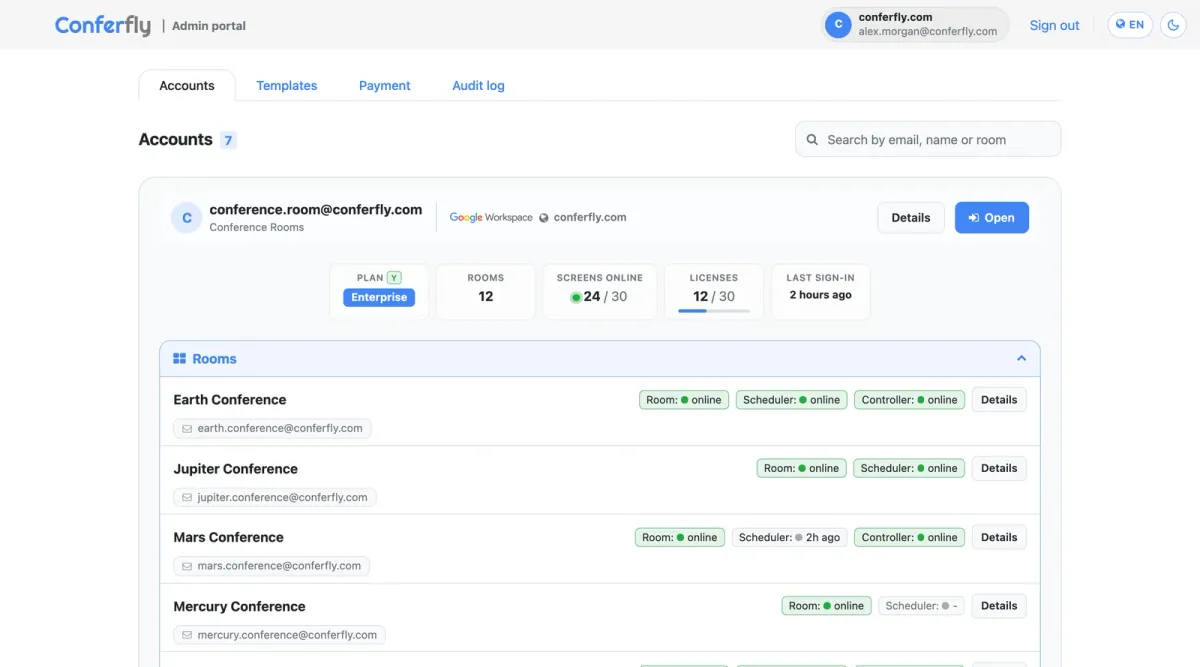
Task: Click envelope icon in Mars Conference email
Action: coord(187,566)
